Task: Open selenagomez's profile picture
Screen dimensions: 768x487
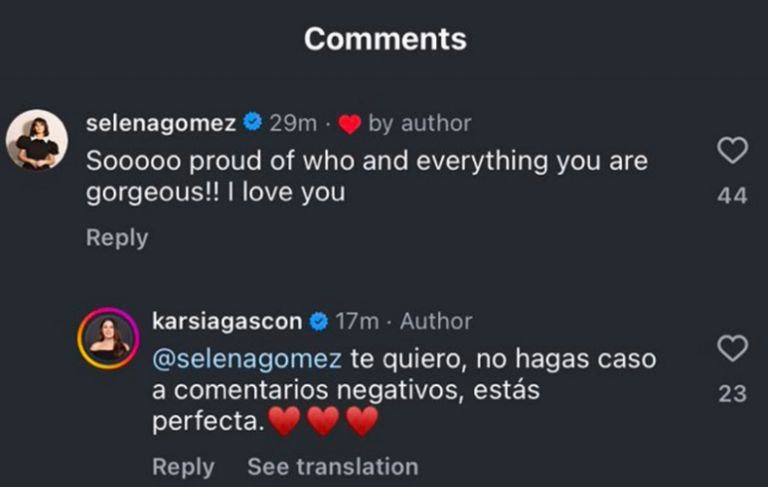Action: point(37,140)
